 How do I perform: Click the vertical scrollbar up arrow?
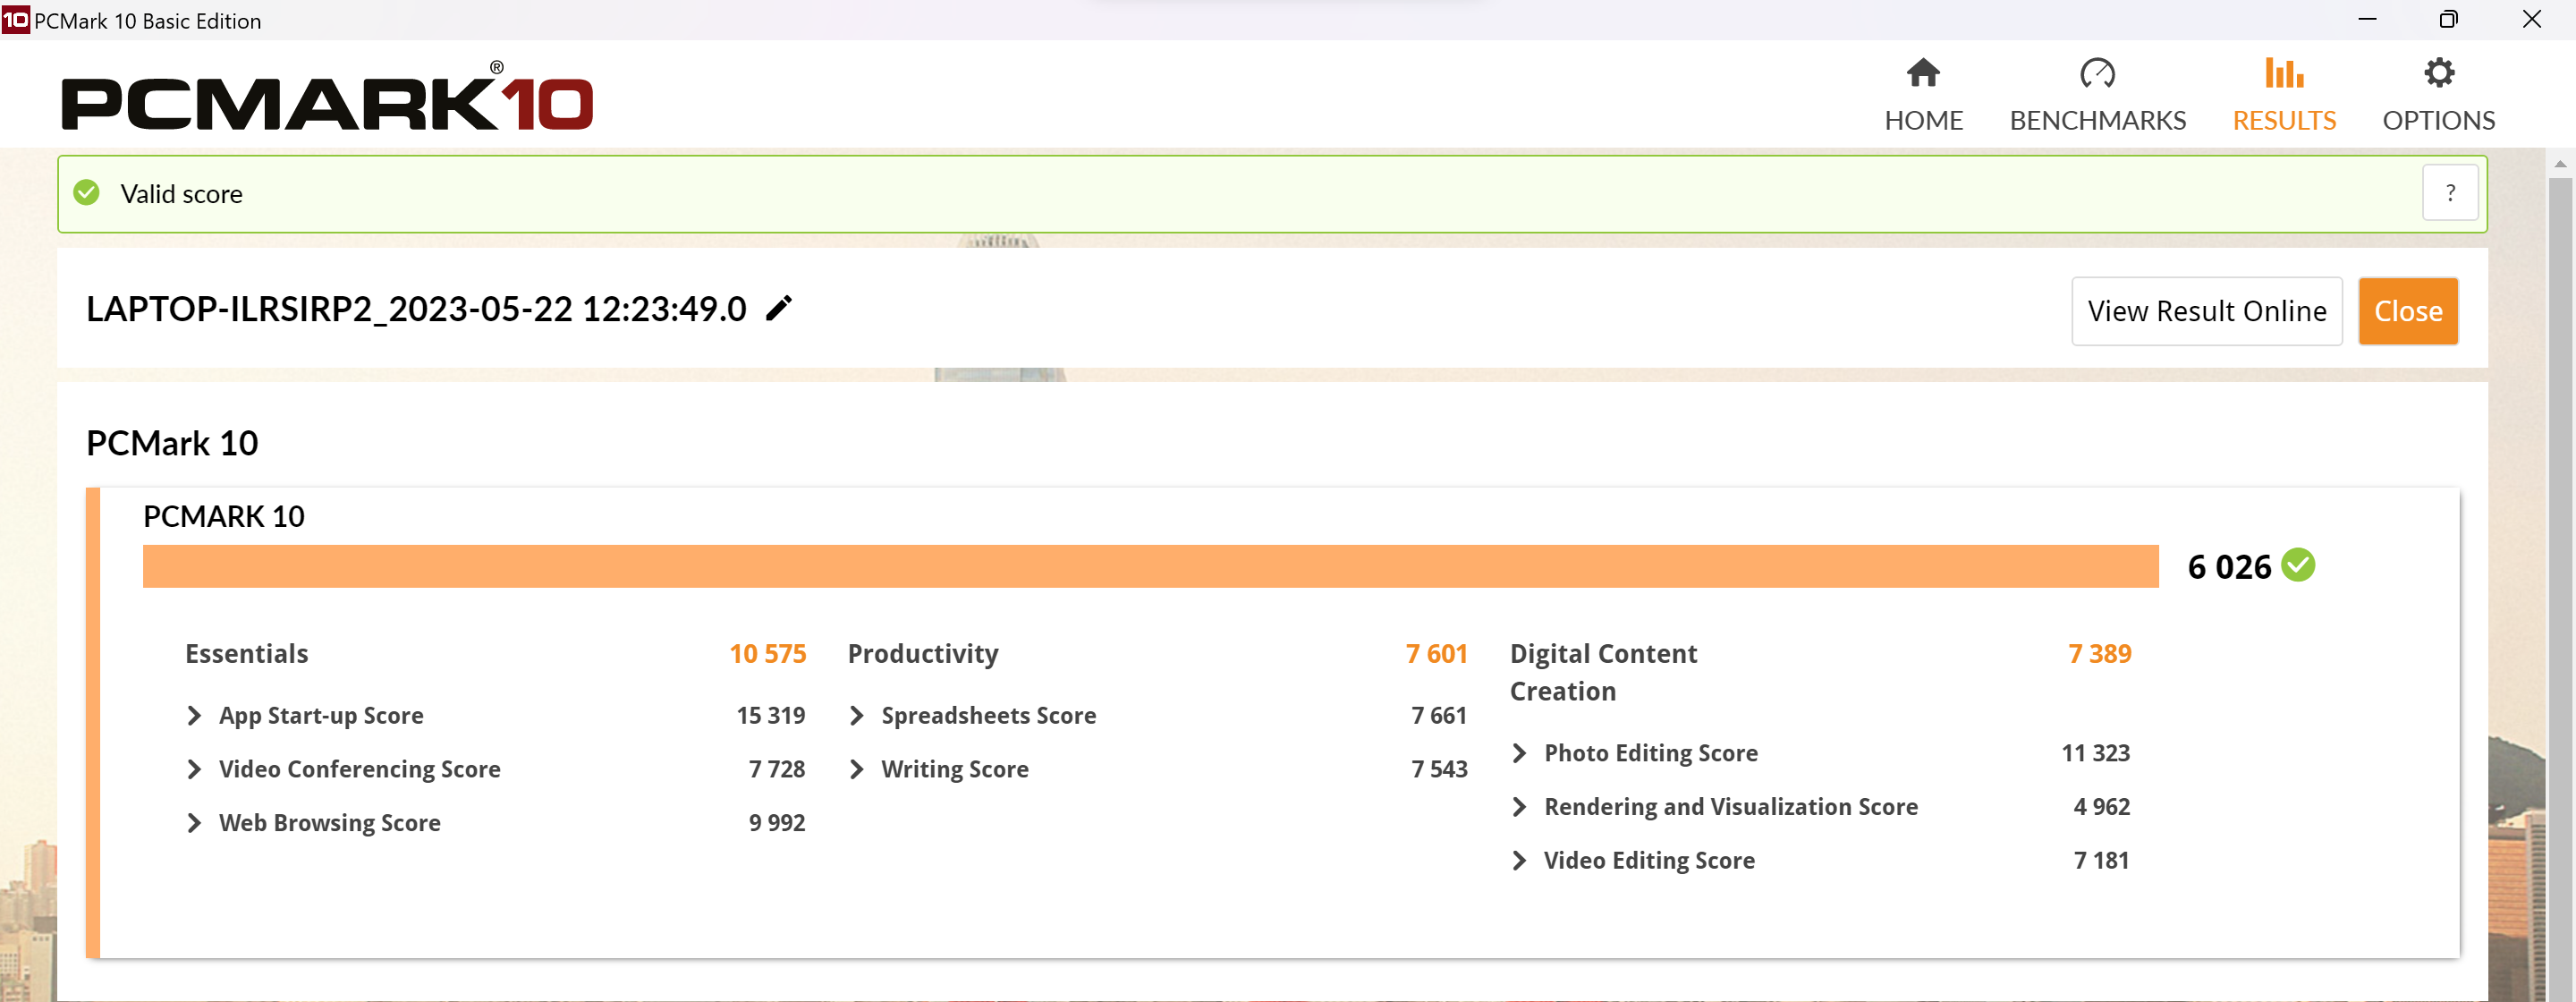click(2559, 163)
